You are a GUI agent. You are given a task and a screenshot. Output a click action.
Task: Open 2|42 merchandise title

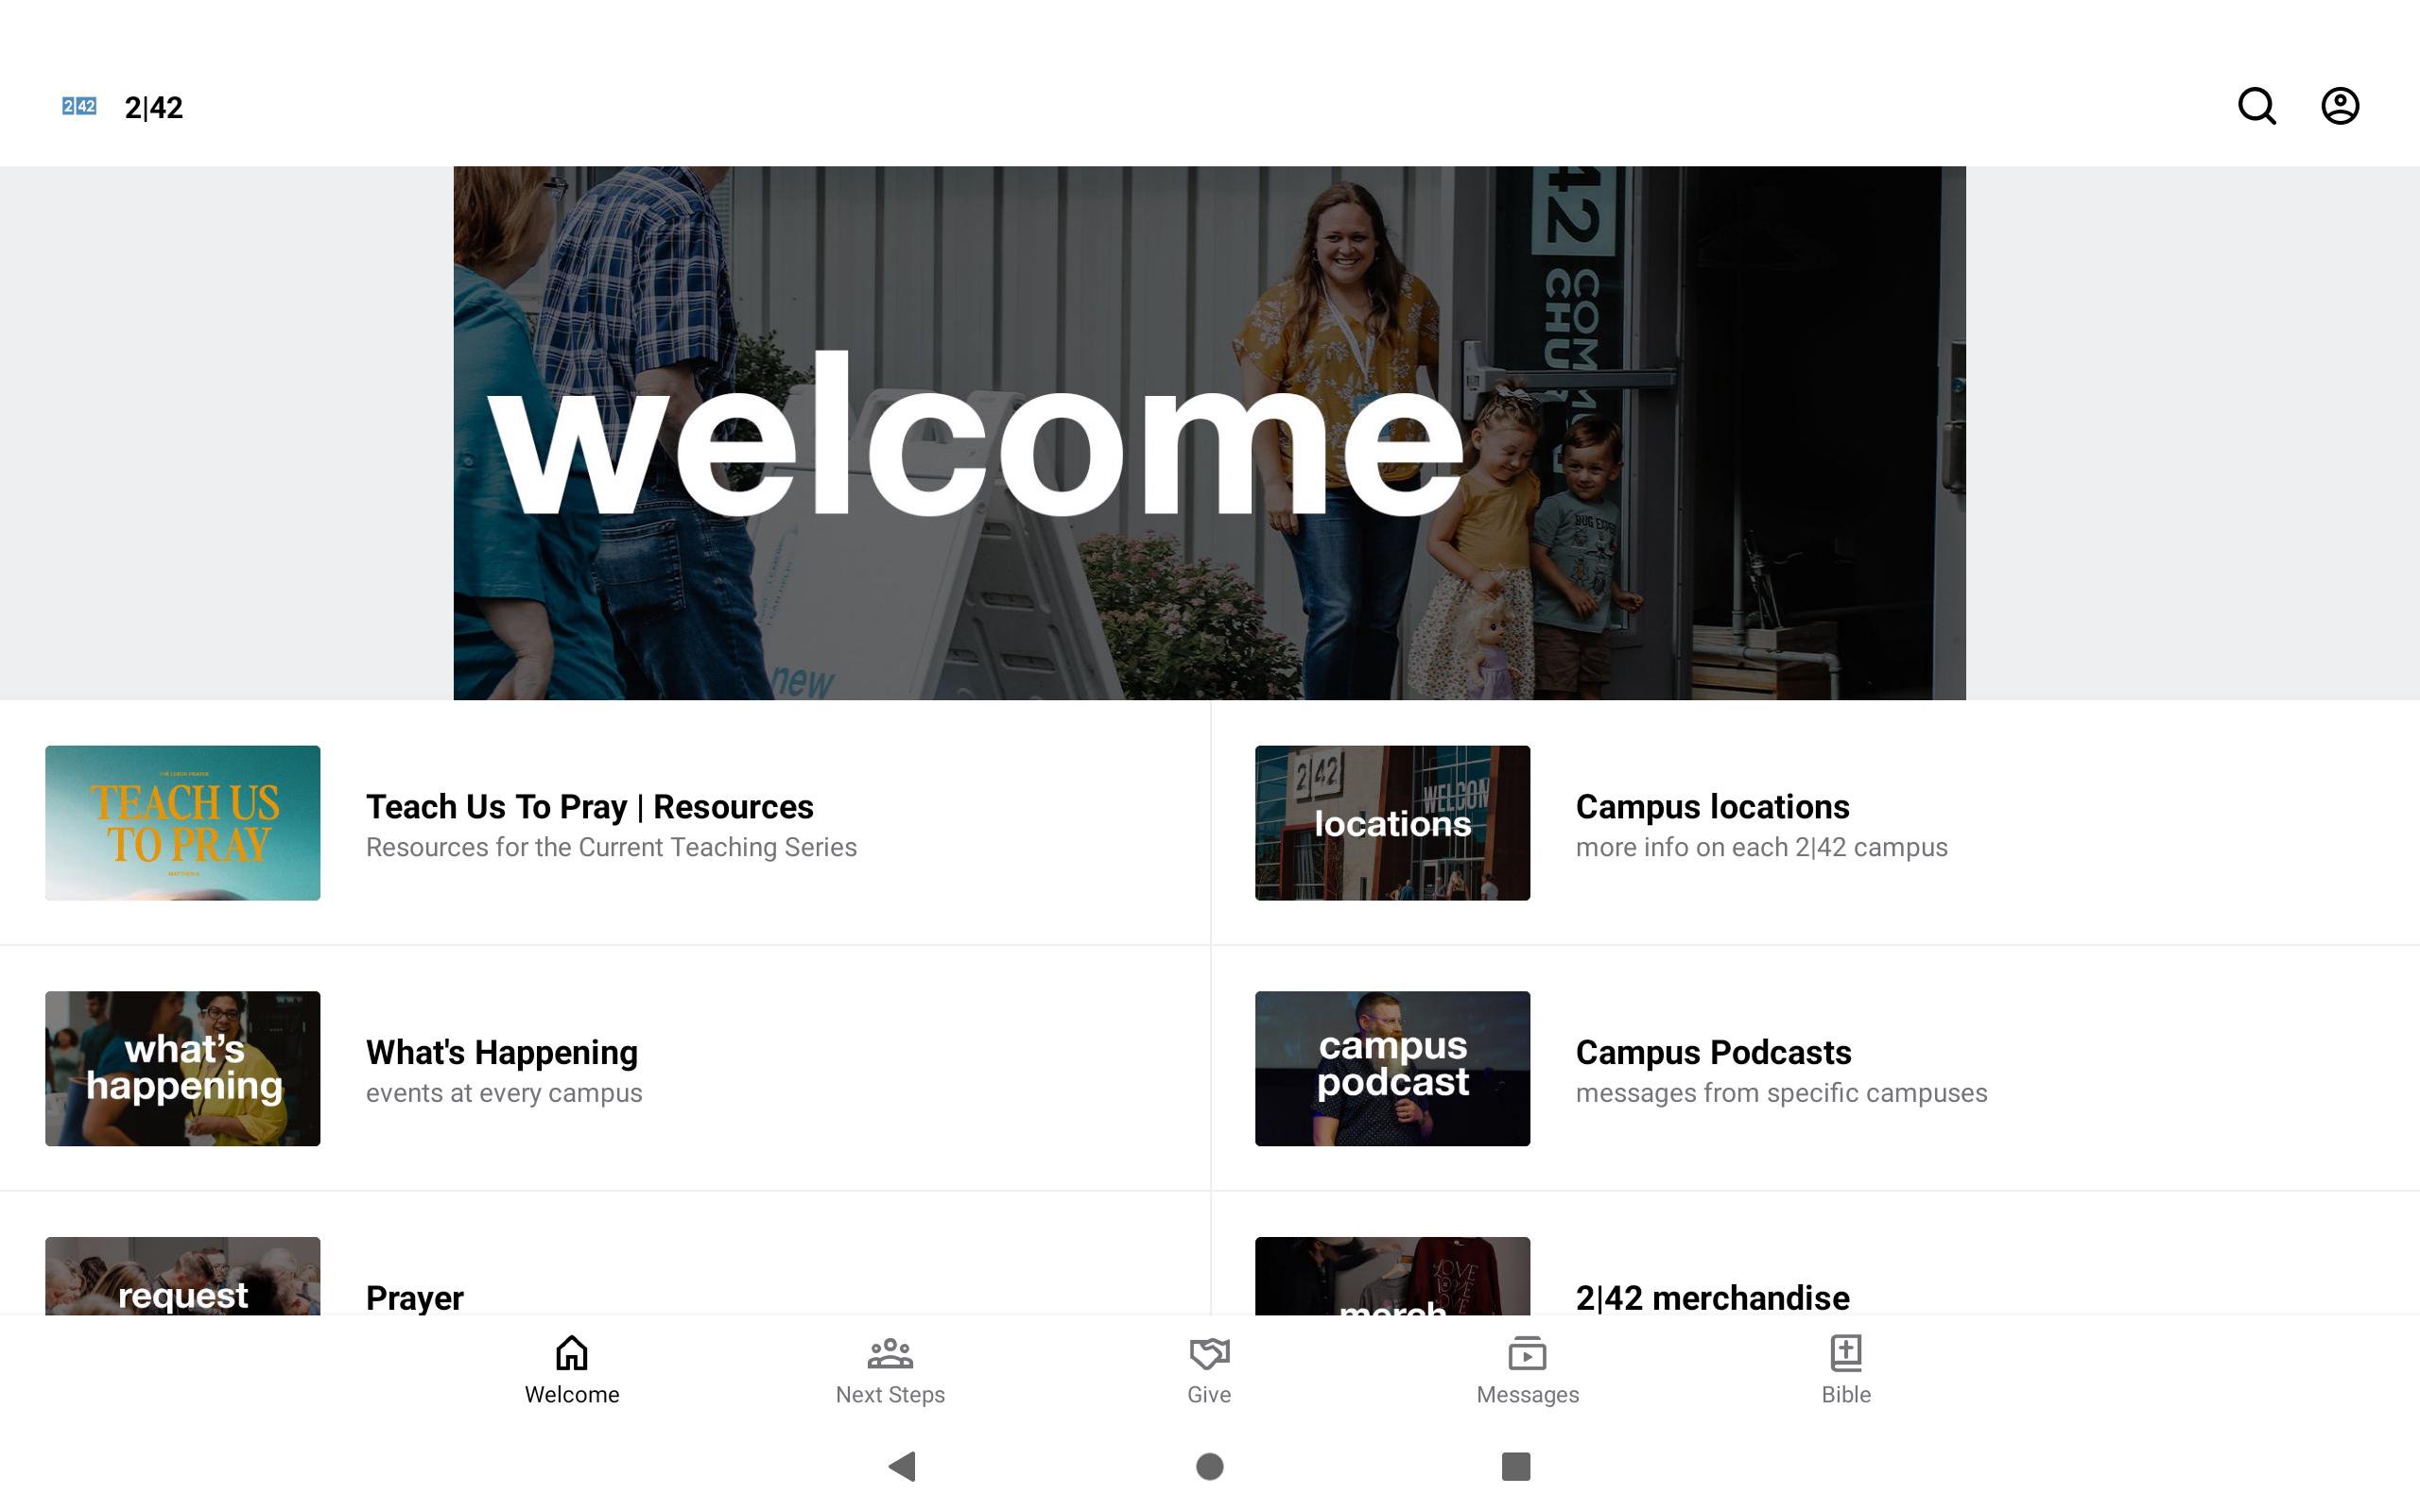[x=1712, y=1298]
